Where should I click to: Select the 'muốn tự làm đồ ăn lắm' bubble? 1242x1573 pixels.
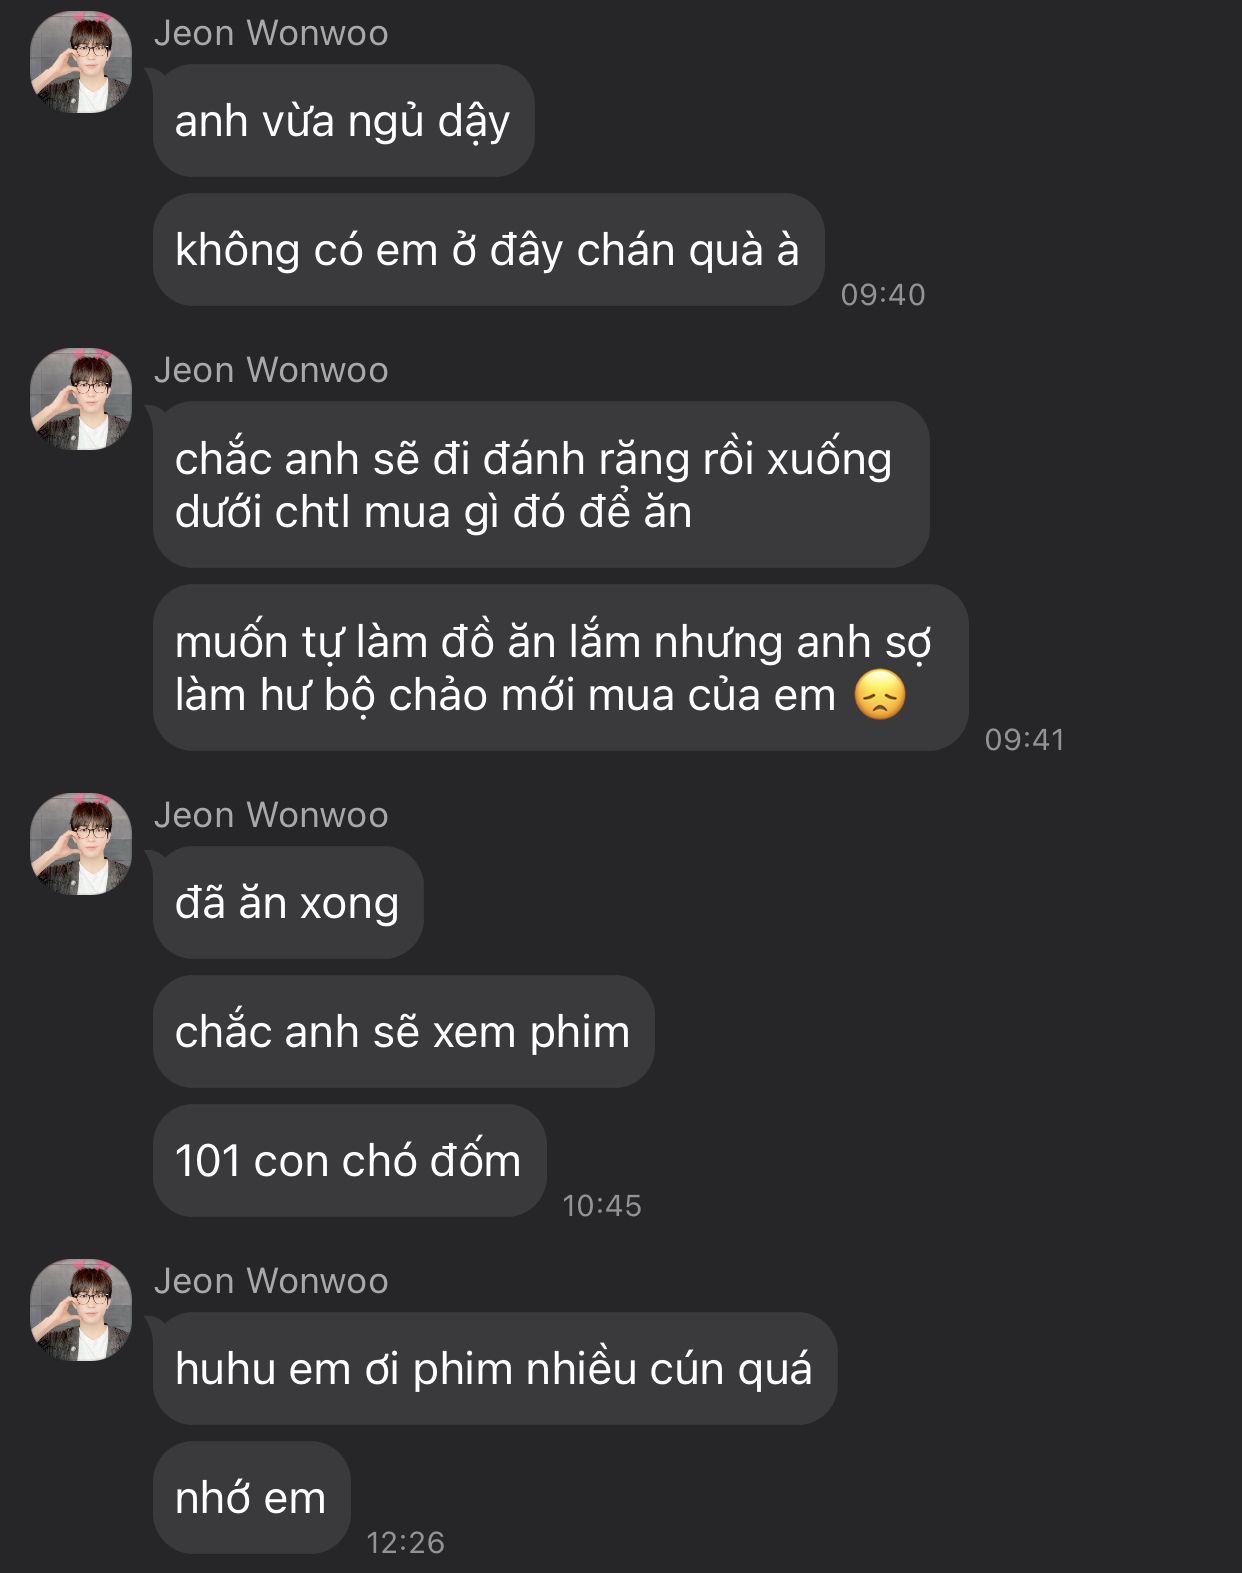(560, 668)
